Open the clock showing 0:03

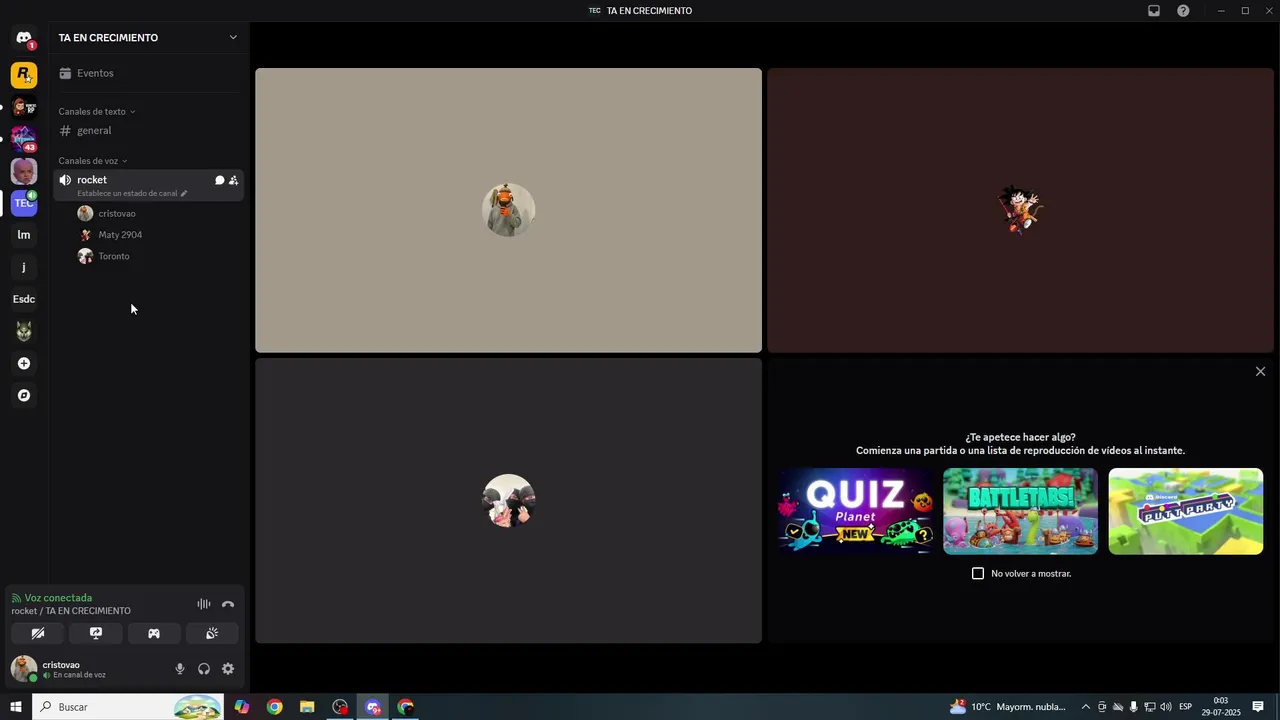click(1221, 707)
